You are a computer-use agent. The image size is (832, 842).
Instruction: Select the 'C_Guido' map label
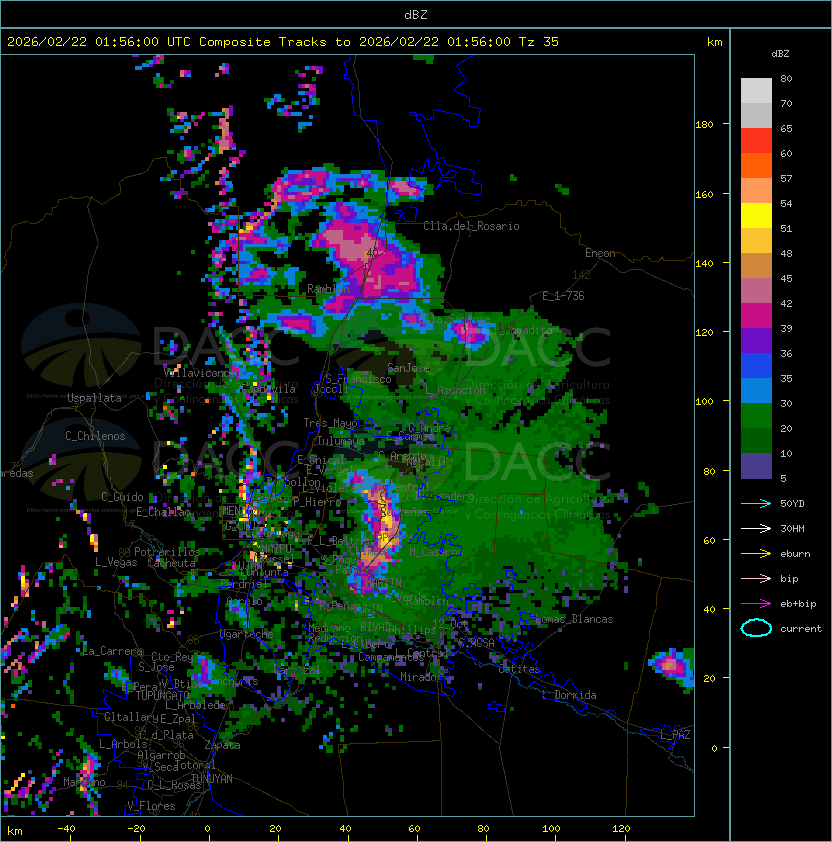click(x=122, y=497)
